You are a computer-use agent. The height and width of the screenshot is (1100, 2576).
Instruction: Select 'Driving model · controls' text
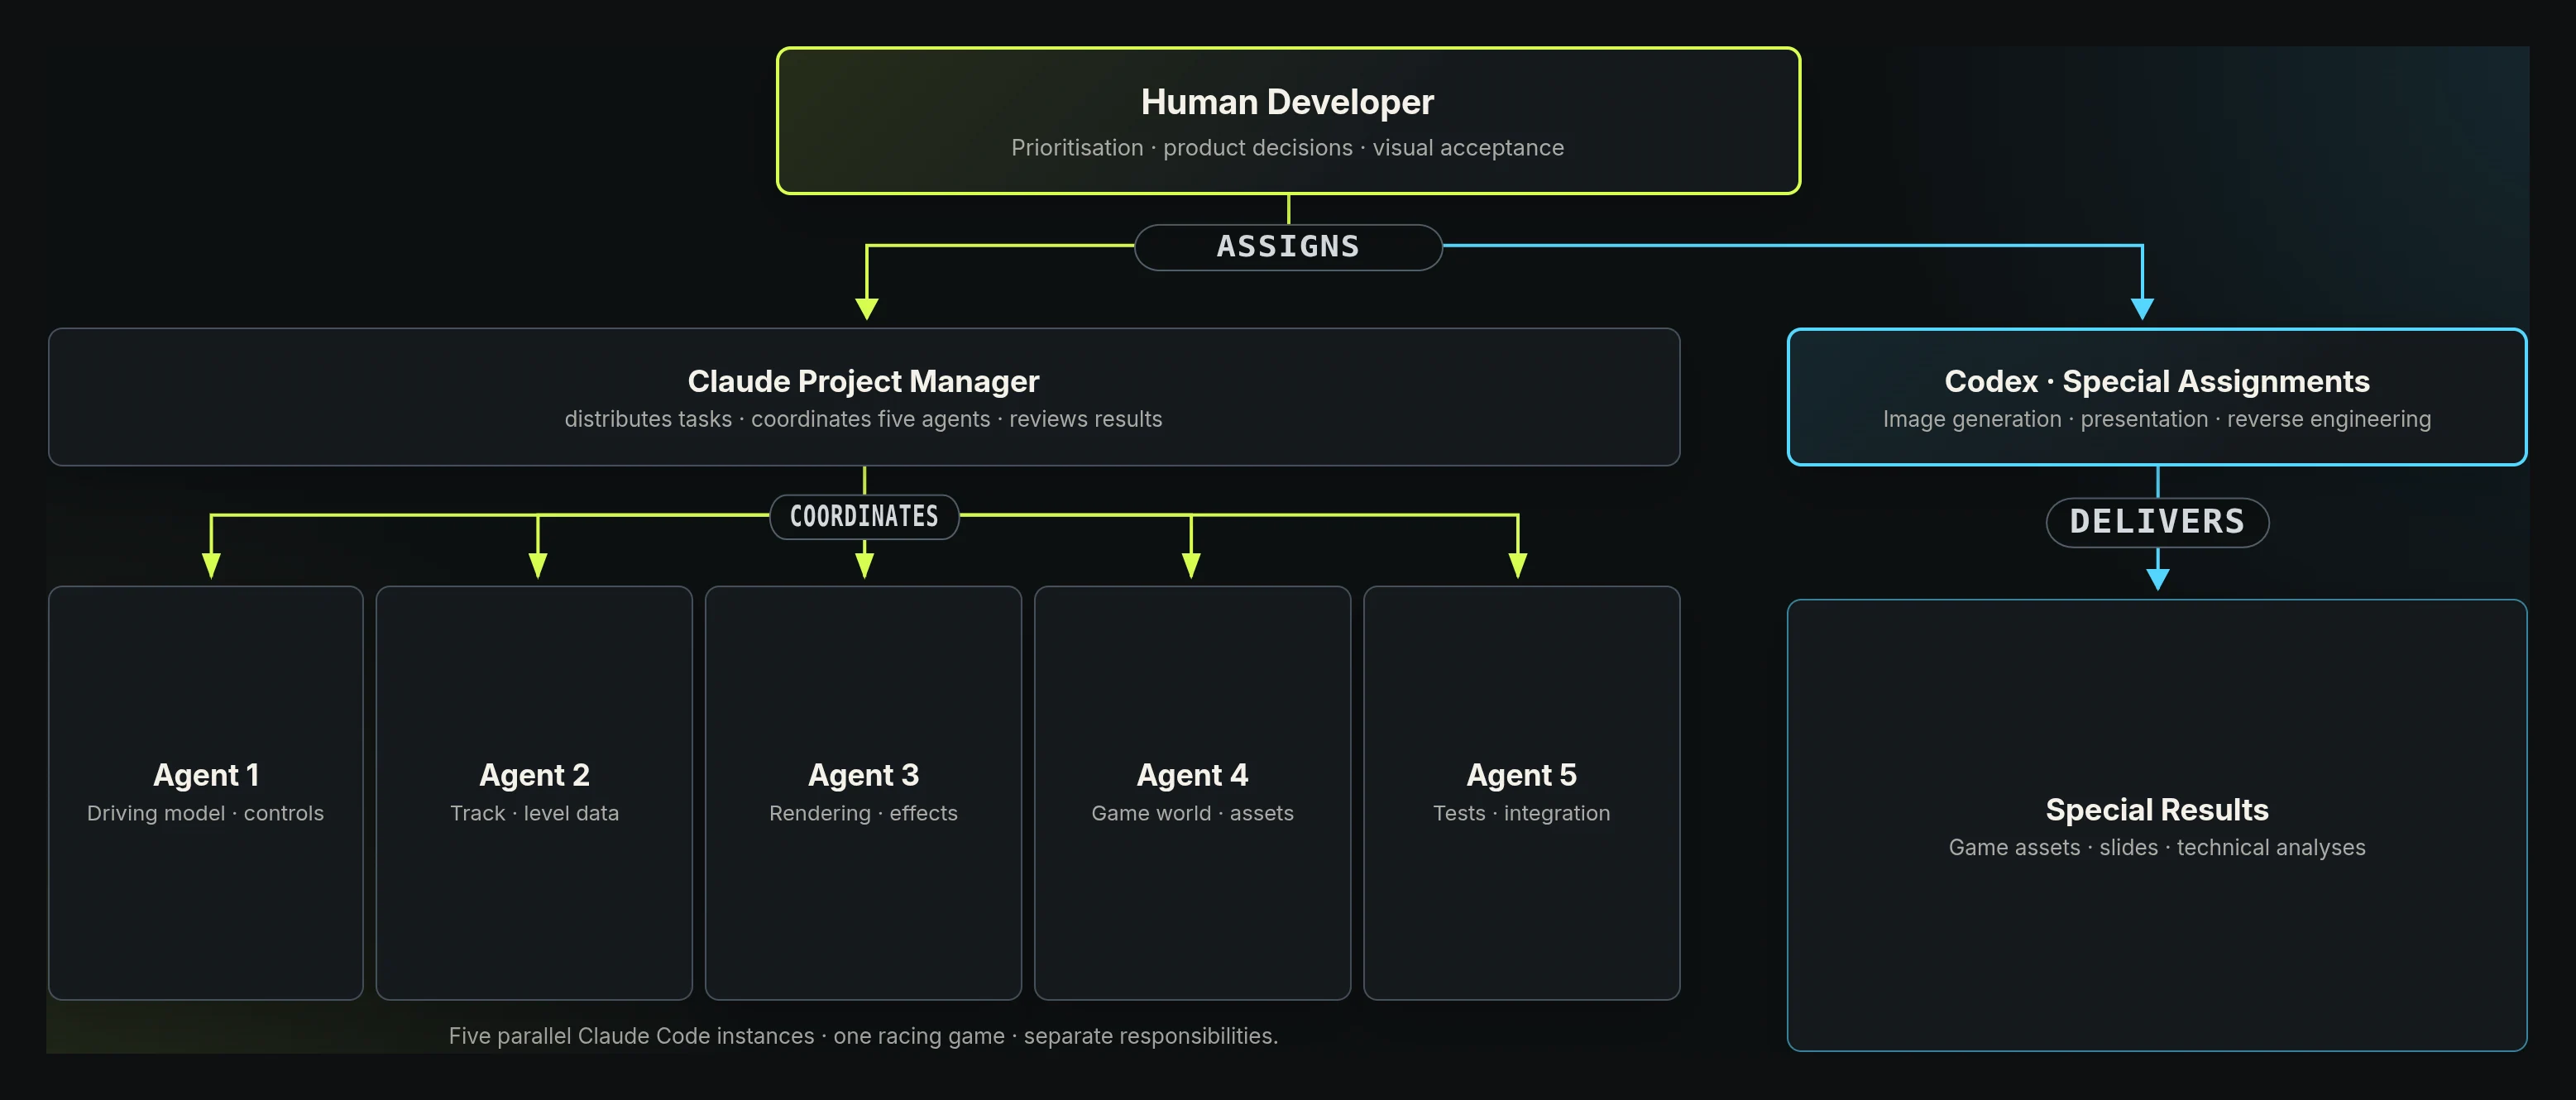pyautogui.click(x=205, y=813)
